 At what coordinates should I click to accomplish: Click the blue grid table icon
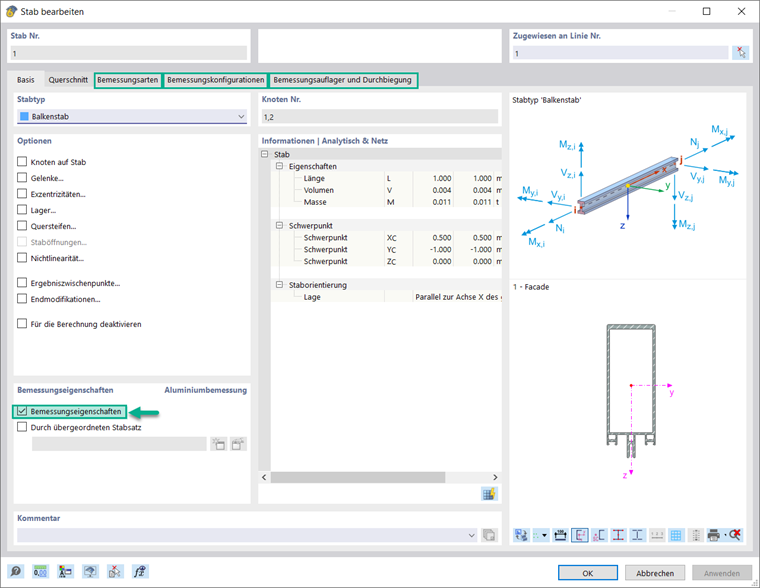676,535
